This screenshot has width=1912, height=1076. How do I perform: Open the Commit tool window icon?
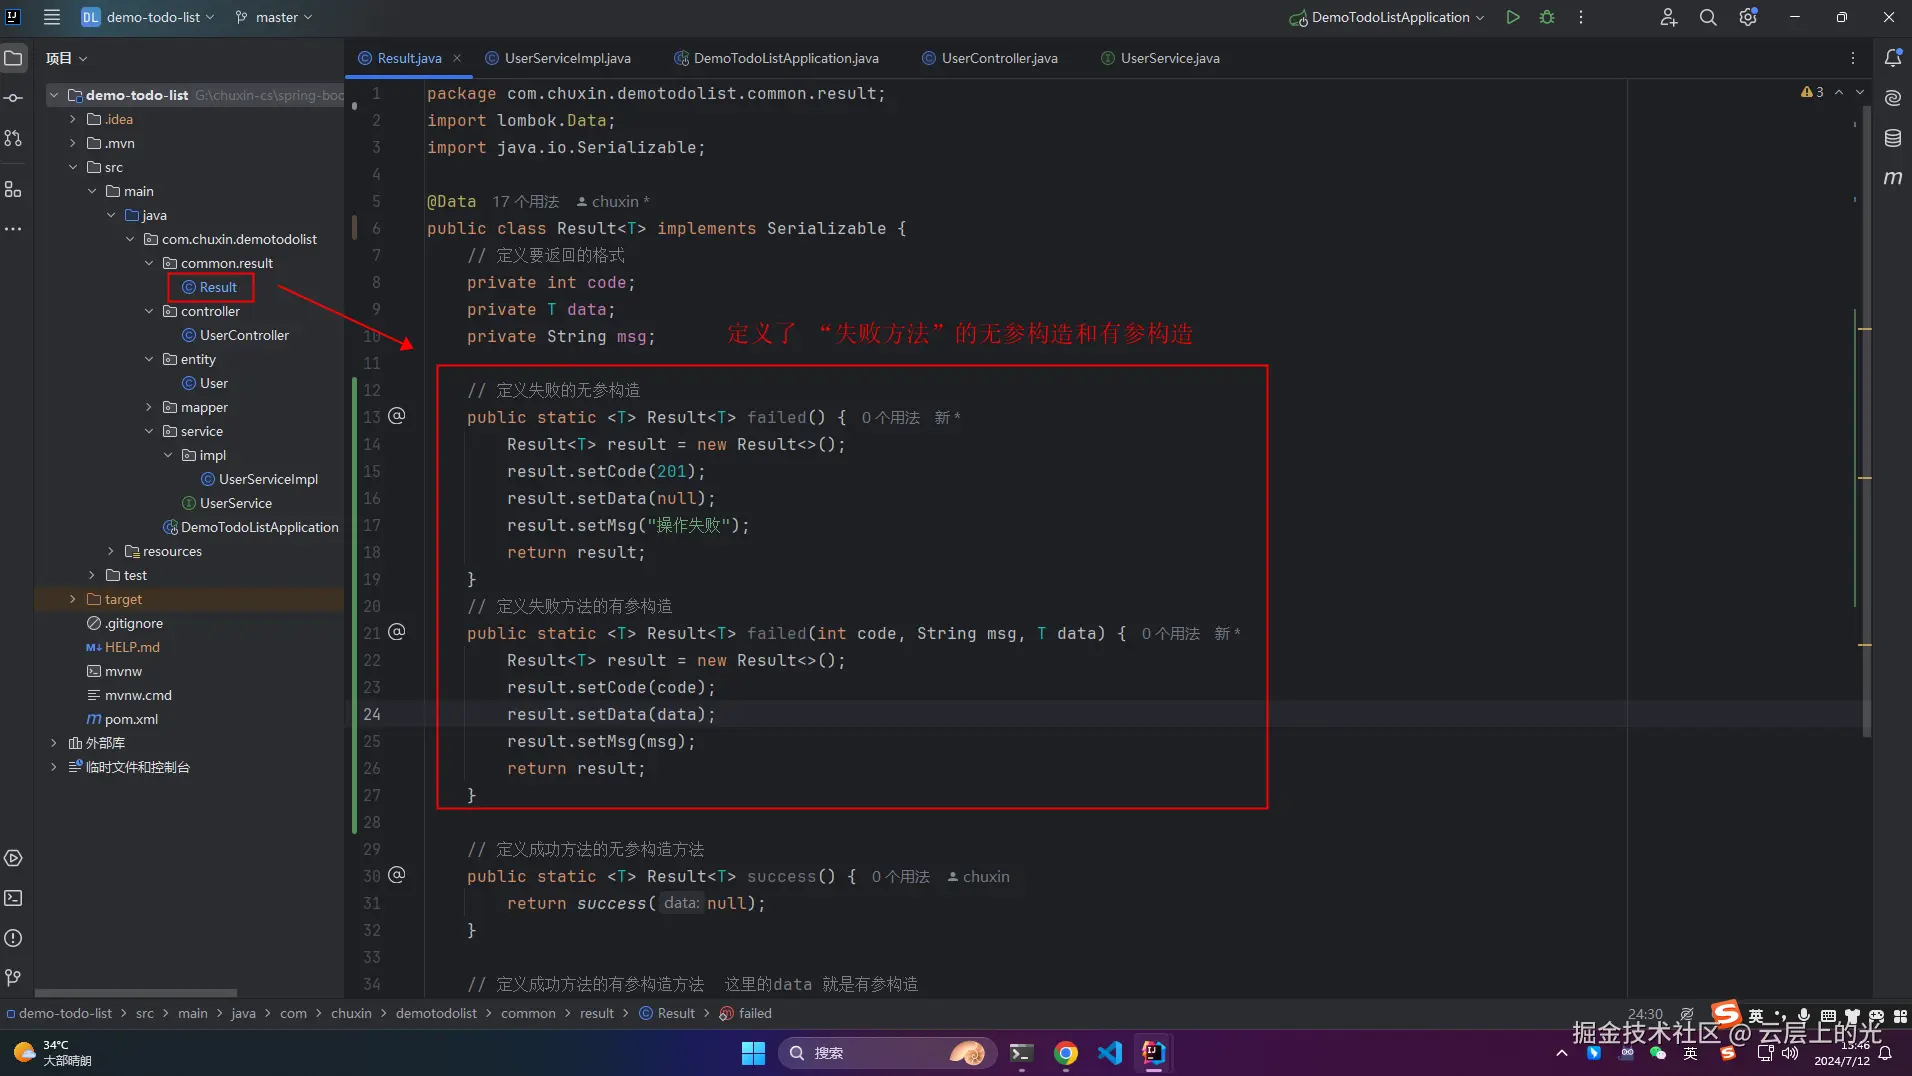pyautogui.click(x=13, y=98)
